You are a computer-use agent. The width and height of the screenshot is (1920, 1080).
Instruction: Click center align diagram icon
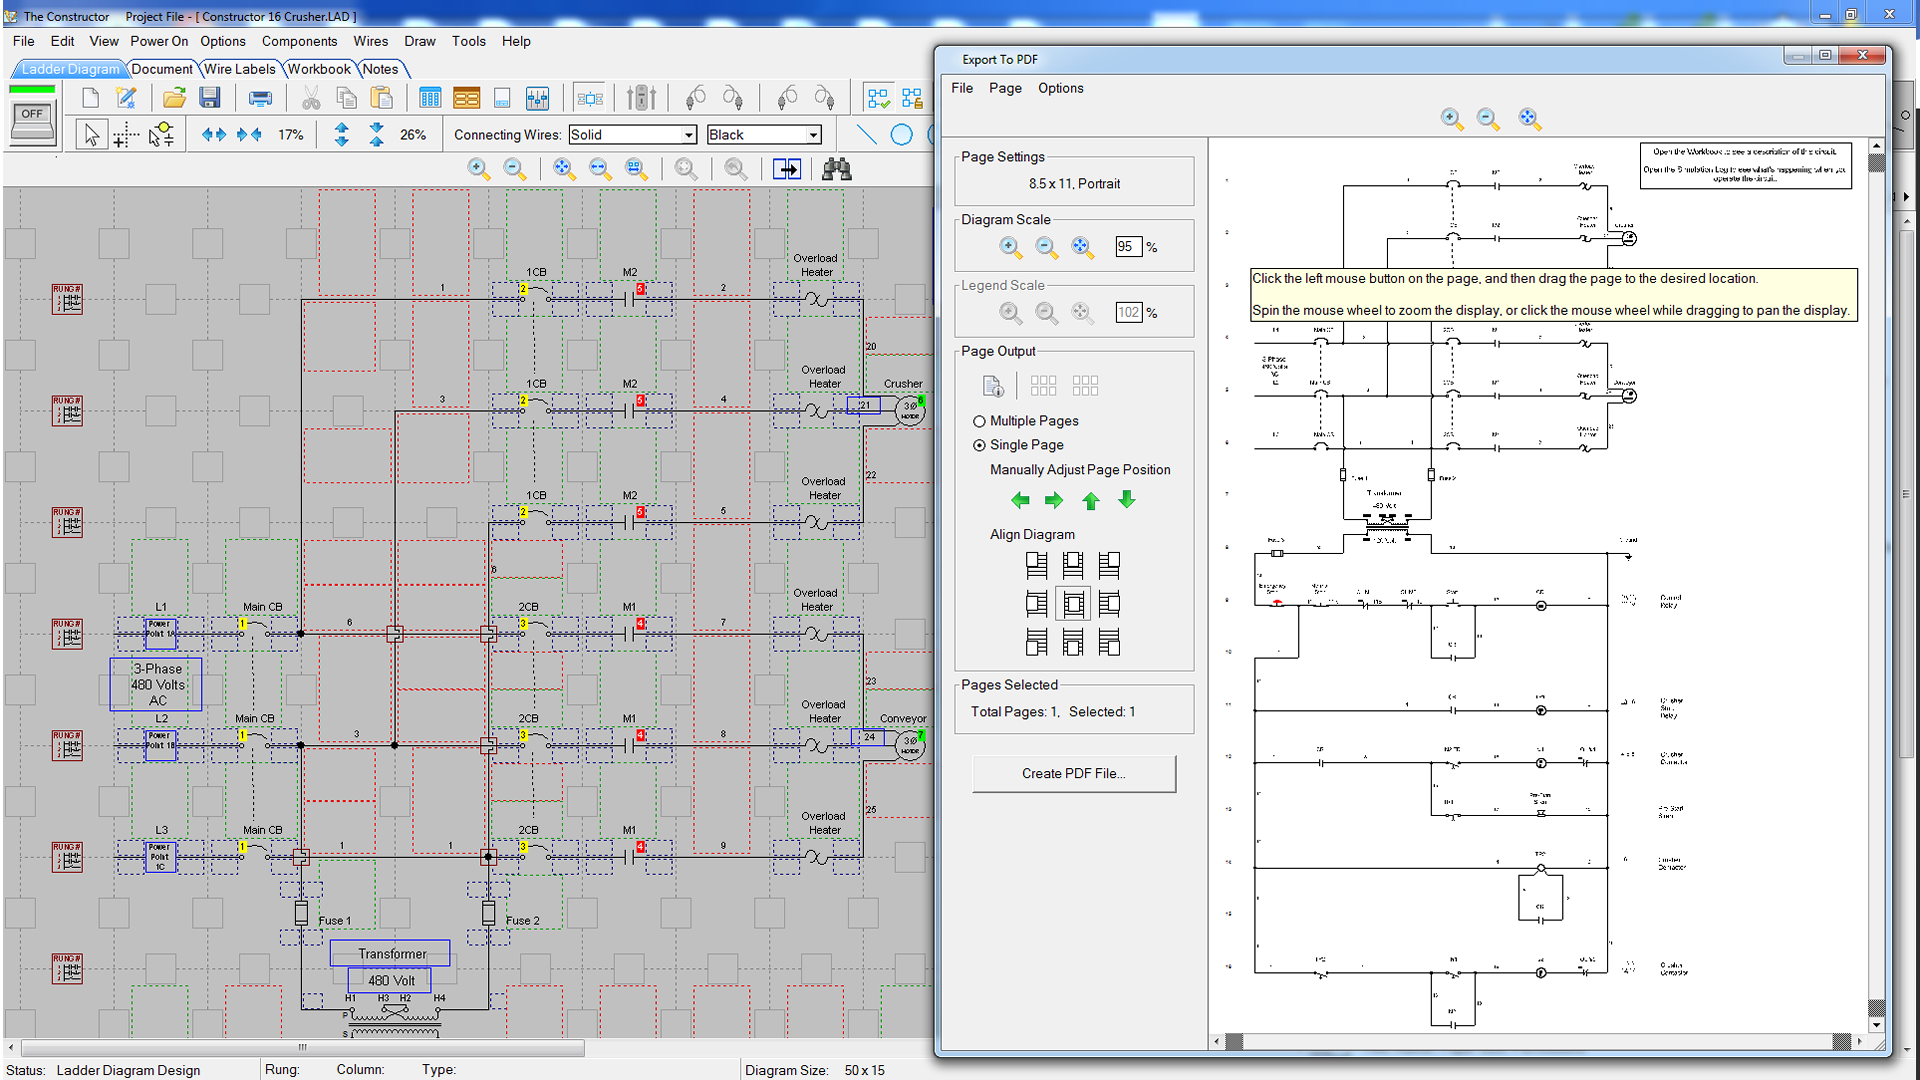point(1073,603)
